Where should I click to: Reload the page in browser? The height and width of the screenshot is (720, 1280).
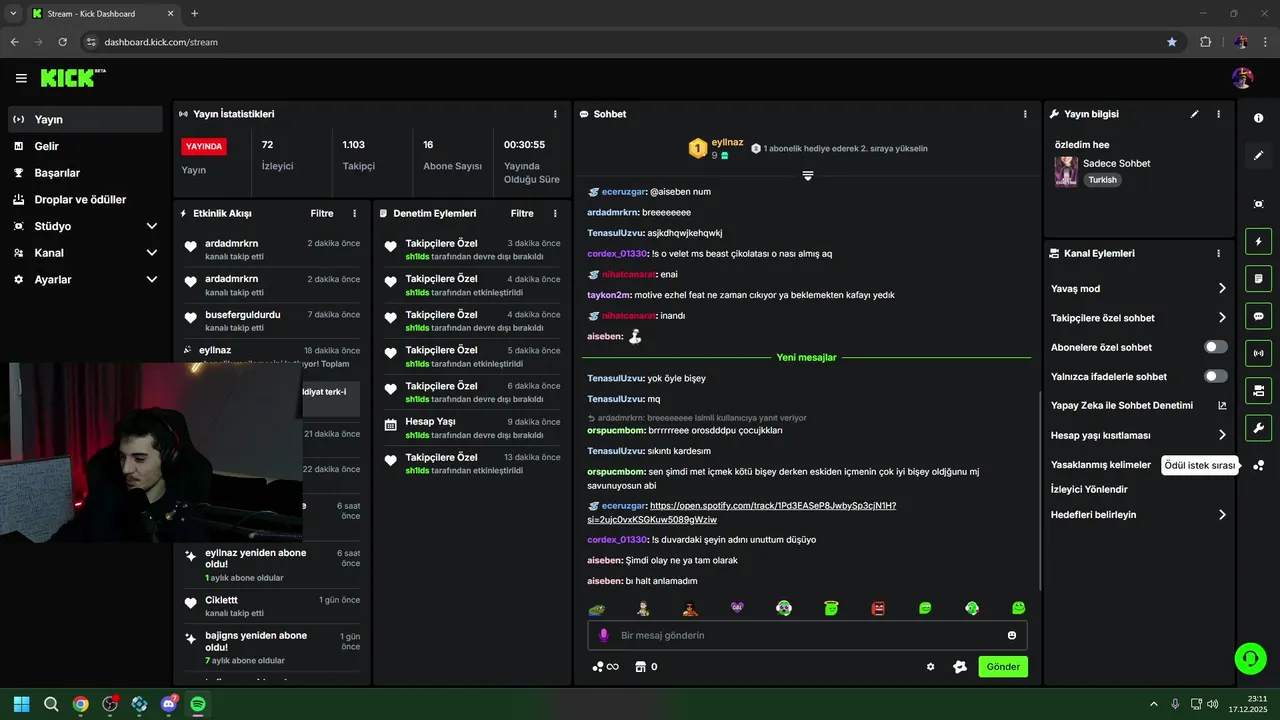click(63, 42)
